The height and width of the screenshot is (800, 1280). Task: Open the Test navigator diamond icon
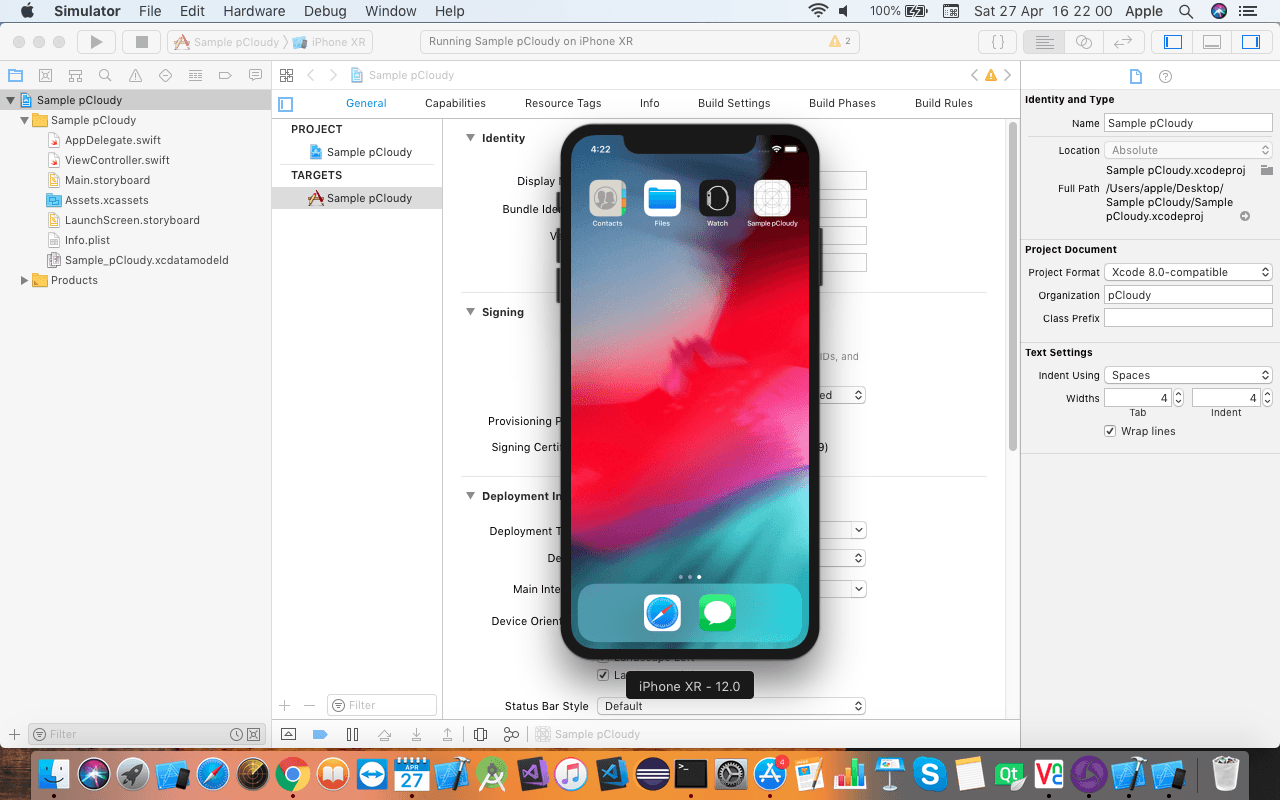(165, 75)
